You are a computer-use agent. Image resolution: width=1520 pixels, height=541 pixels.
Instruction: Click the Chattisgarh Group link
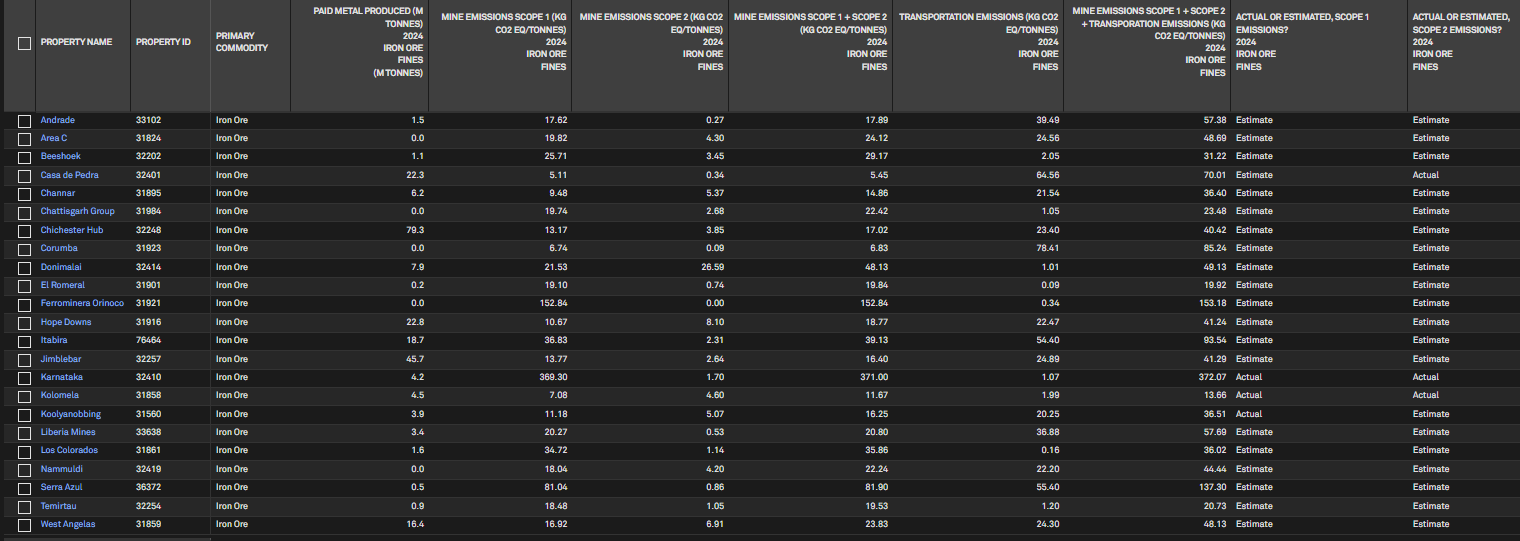pyautogui.click(x=77, y=211)
